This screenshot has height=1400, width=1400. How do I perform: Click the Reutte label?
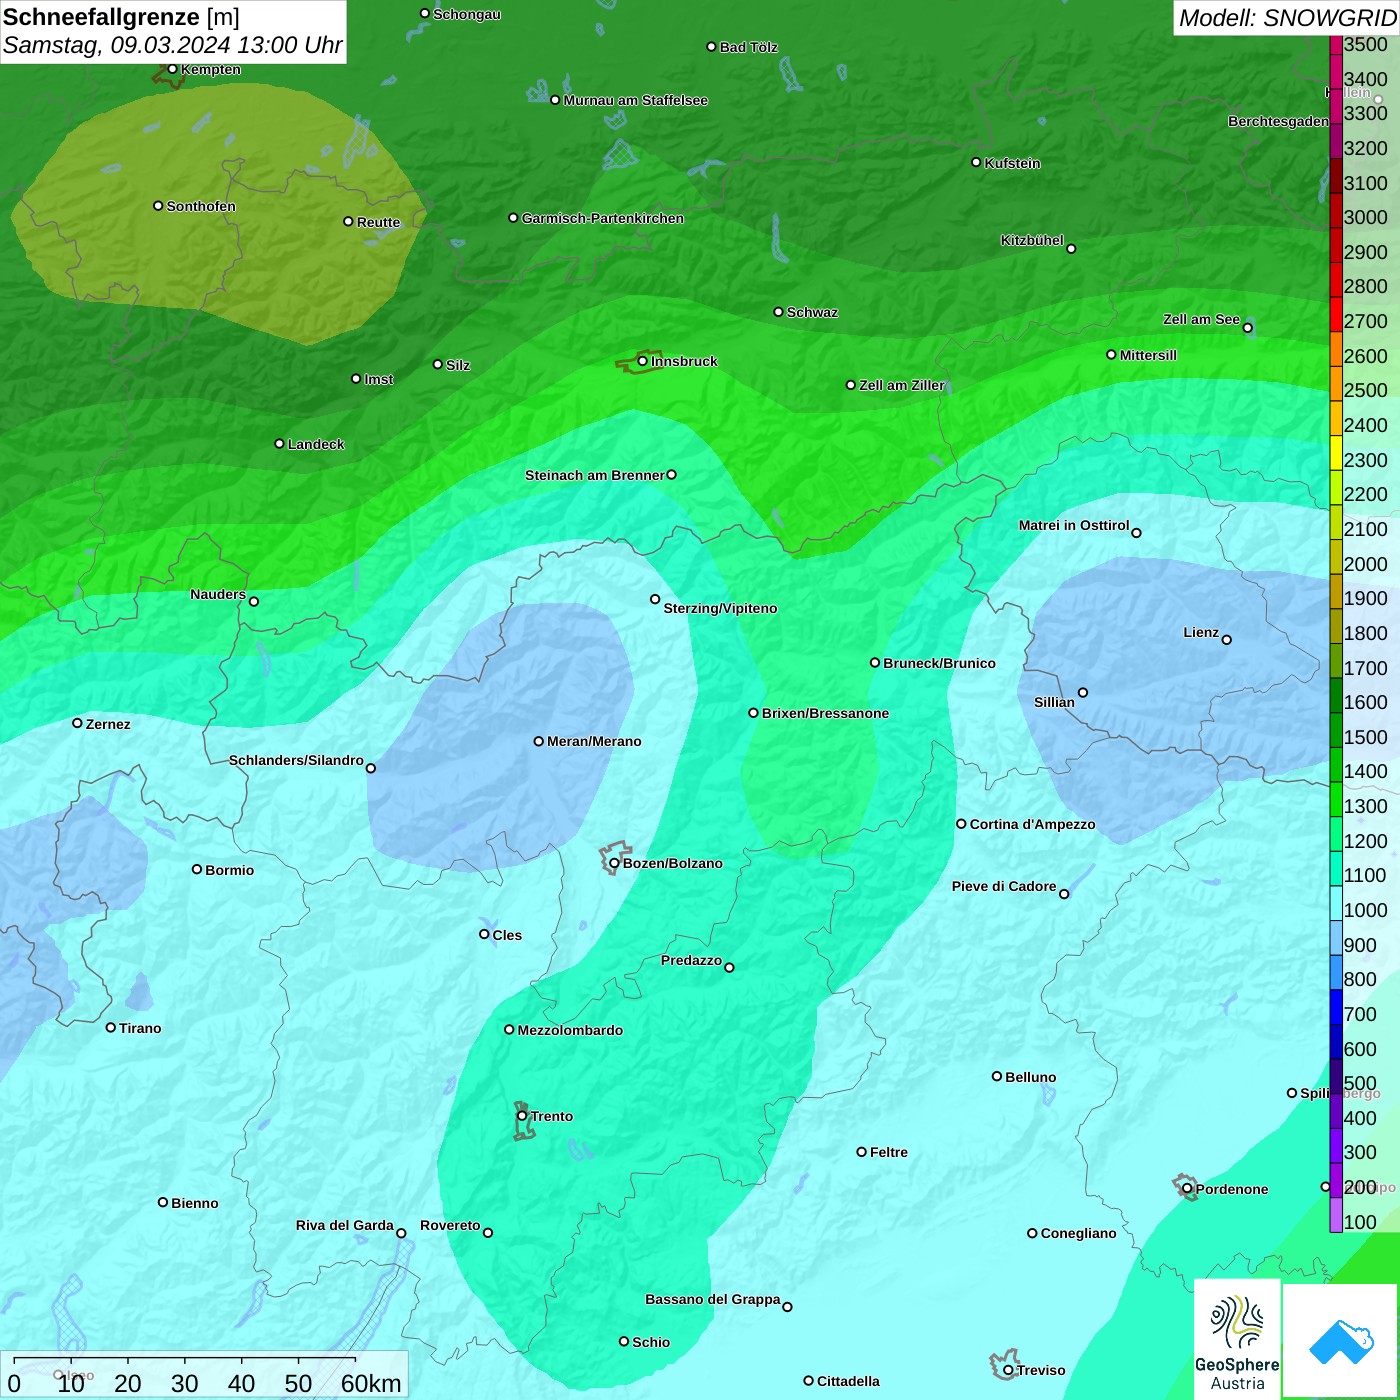tap(379, 222)
